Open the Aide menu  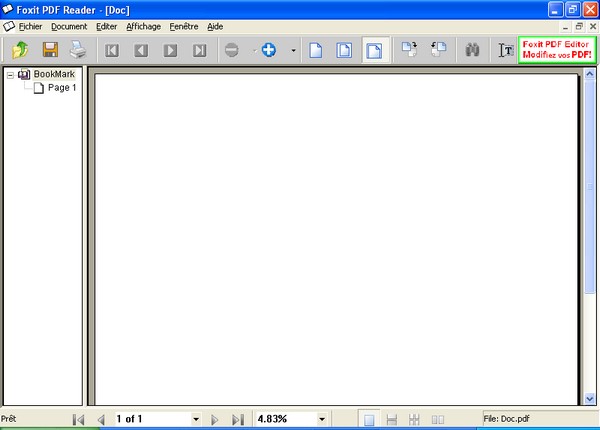click(x=215, y=26)
